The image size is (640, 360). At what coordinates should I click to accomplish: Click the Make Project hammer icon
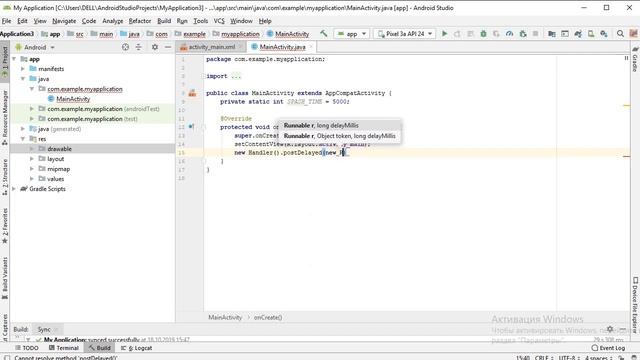[x=324, y=34]
